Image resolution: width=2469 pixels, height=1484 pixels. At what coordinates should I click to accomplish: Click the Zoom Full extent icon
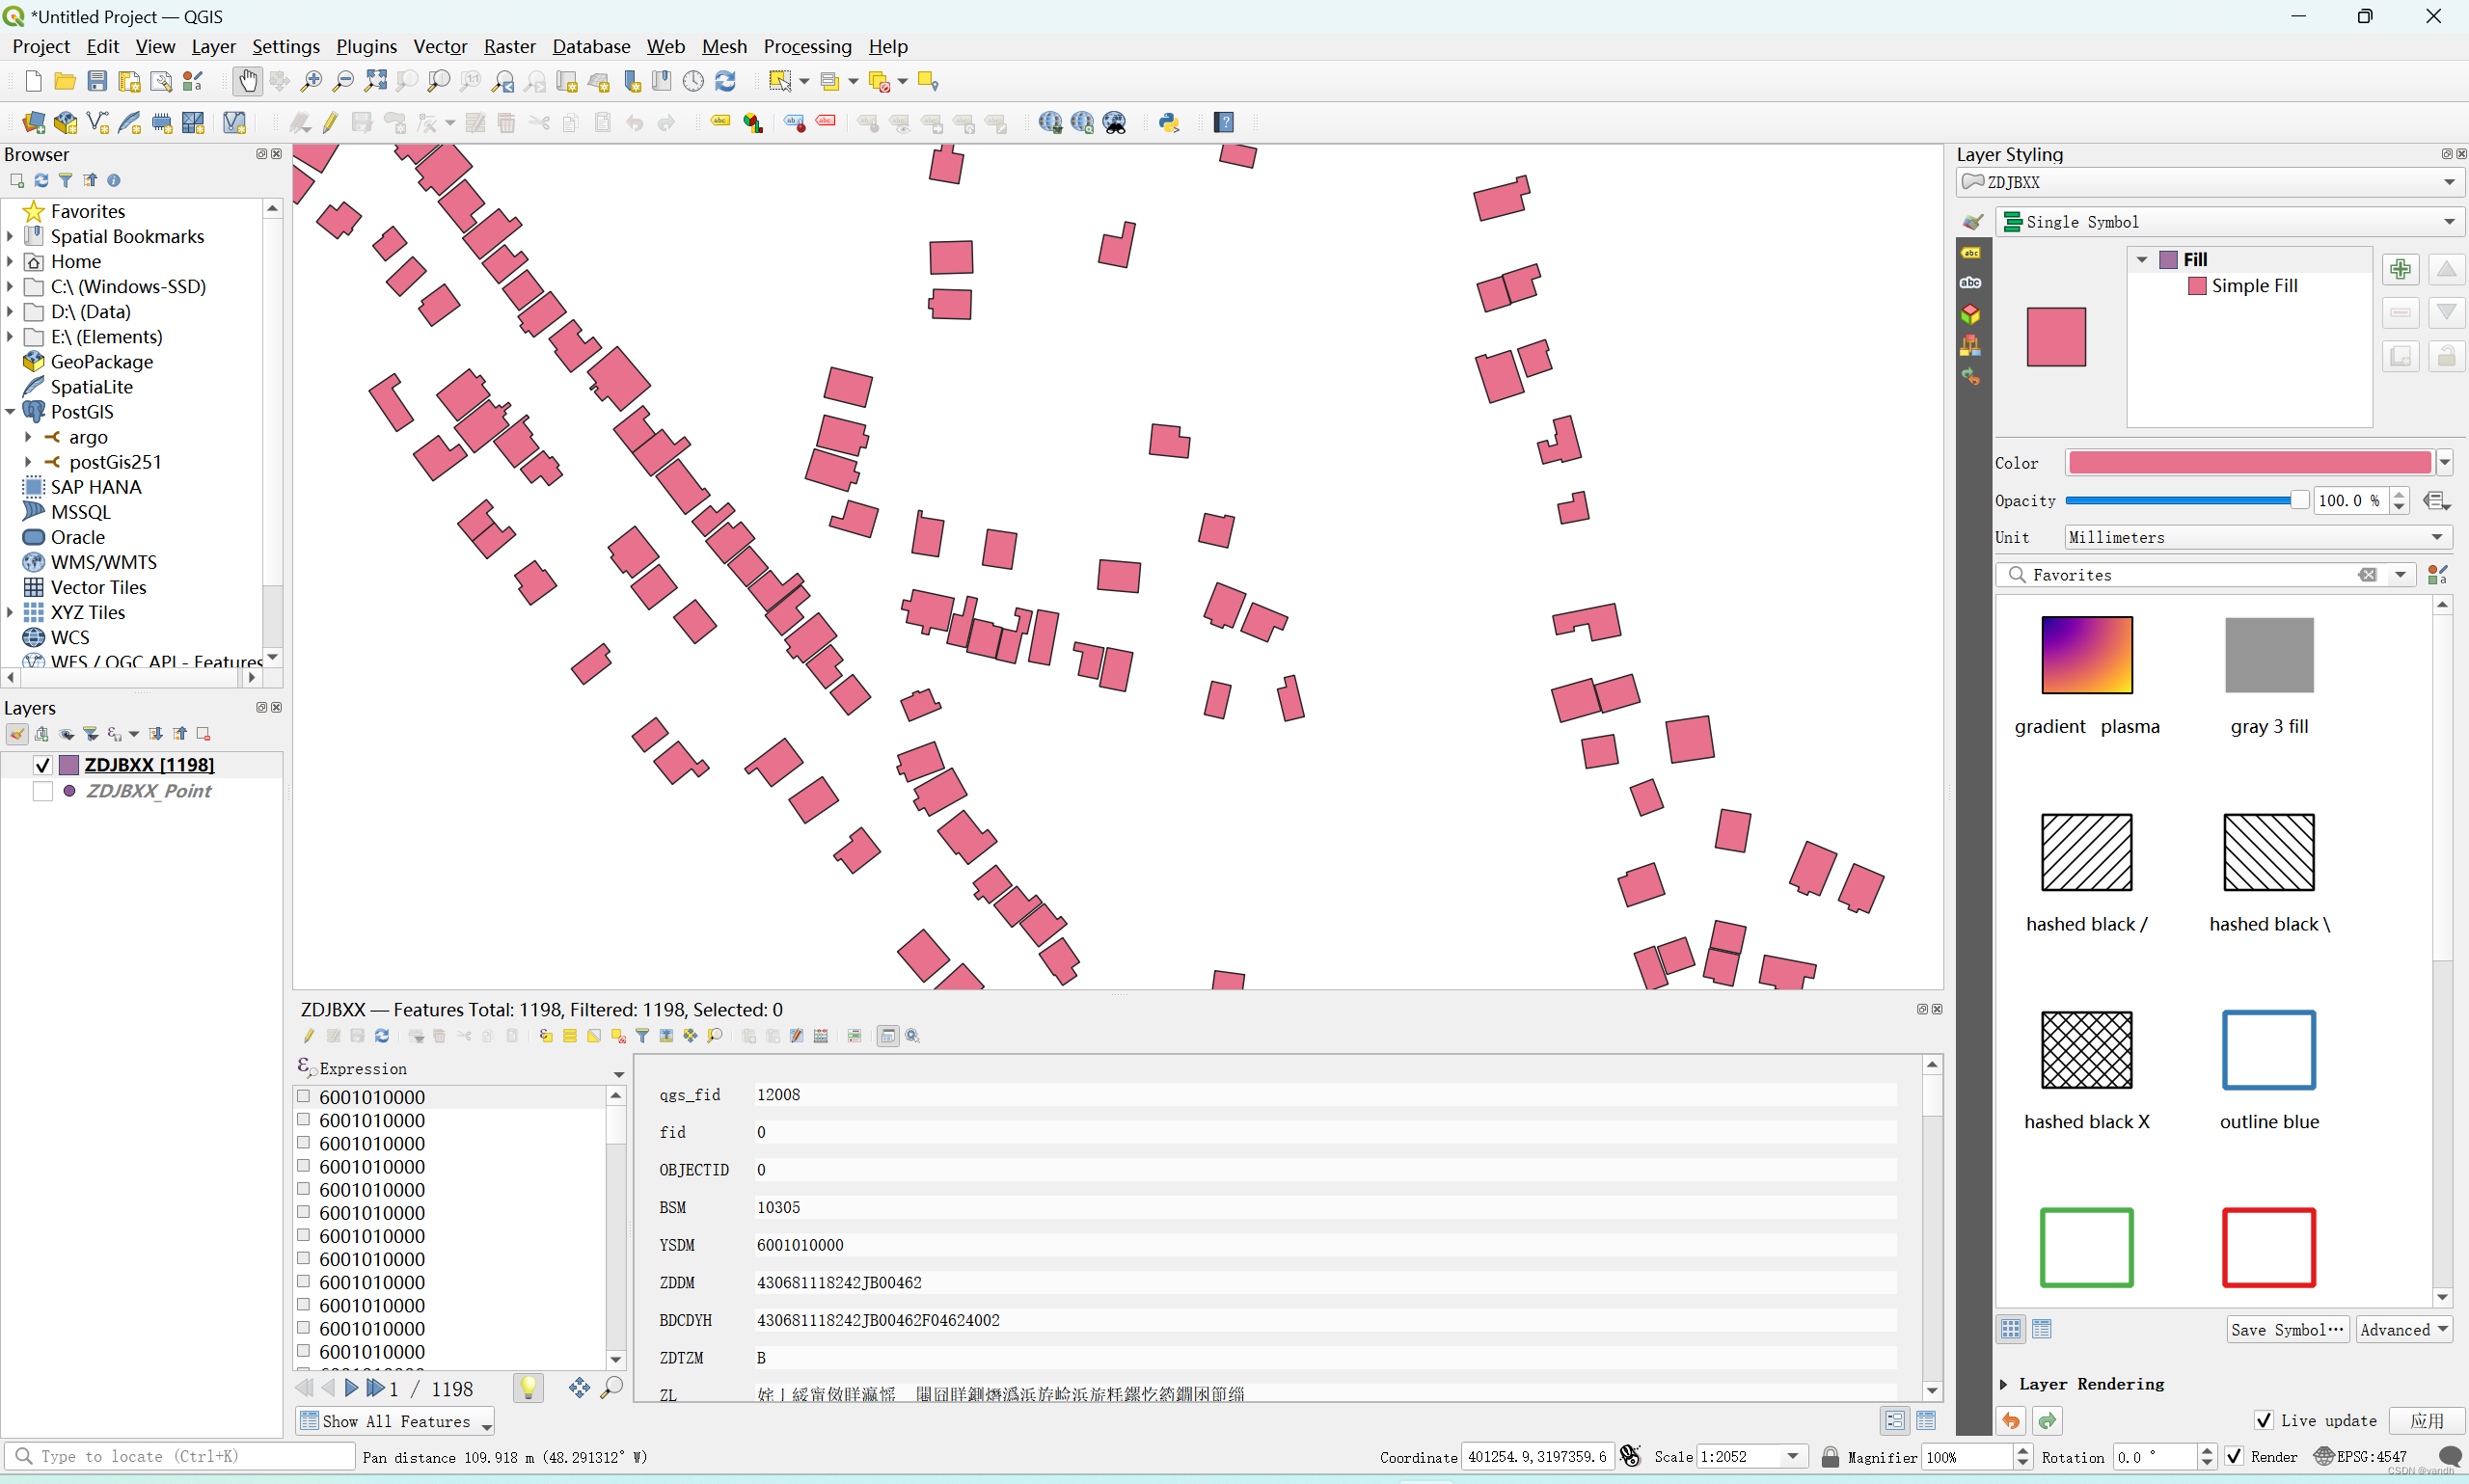pyautogui.click(x=375, y=81)
